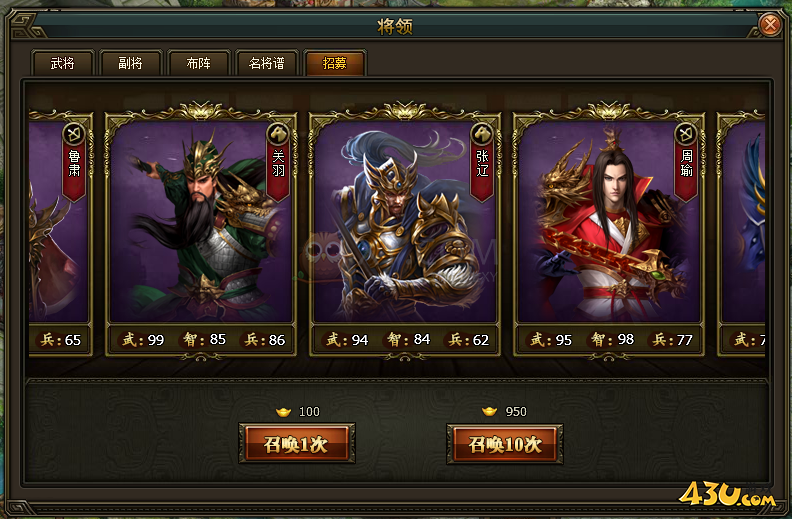
Task: Click the gold ingot icon beside 950
Action: point(489,411)
